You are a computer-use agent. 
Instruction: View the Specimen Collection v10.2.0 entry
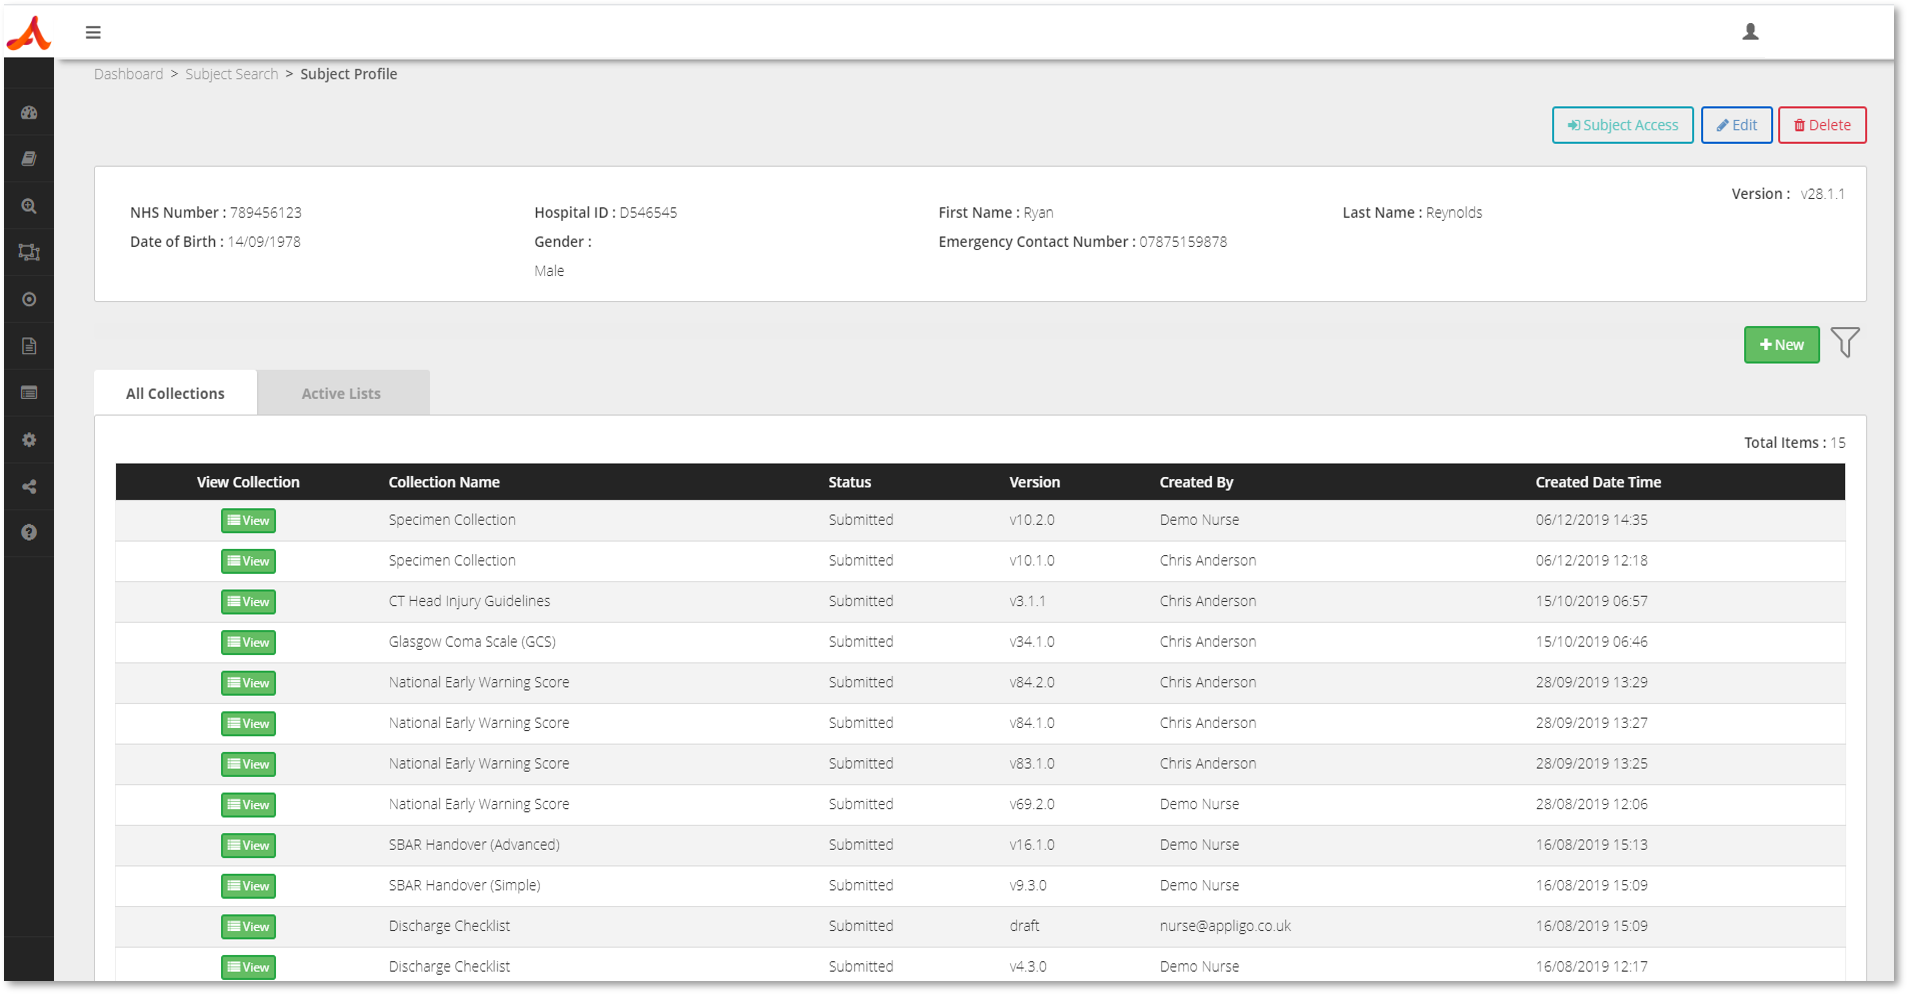coord(248,521)
